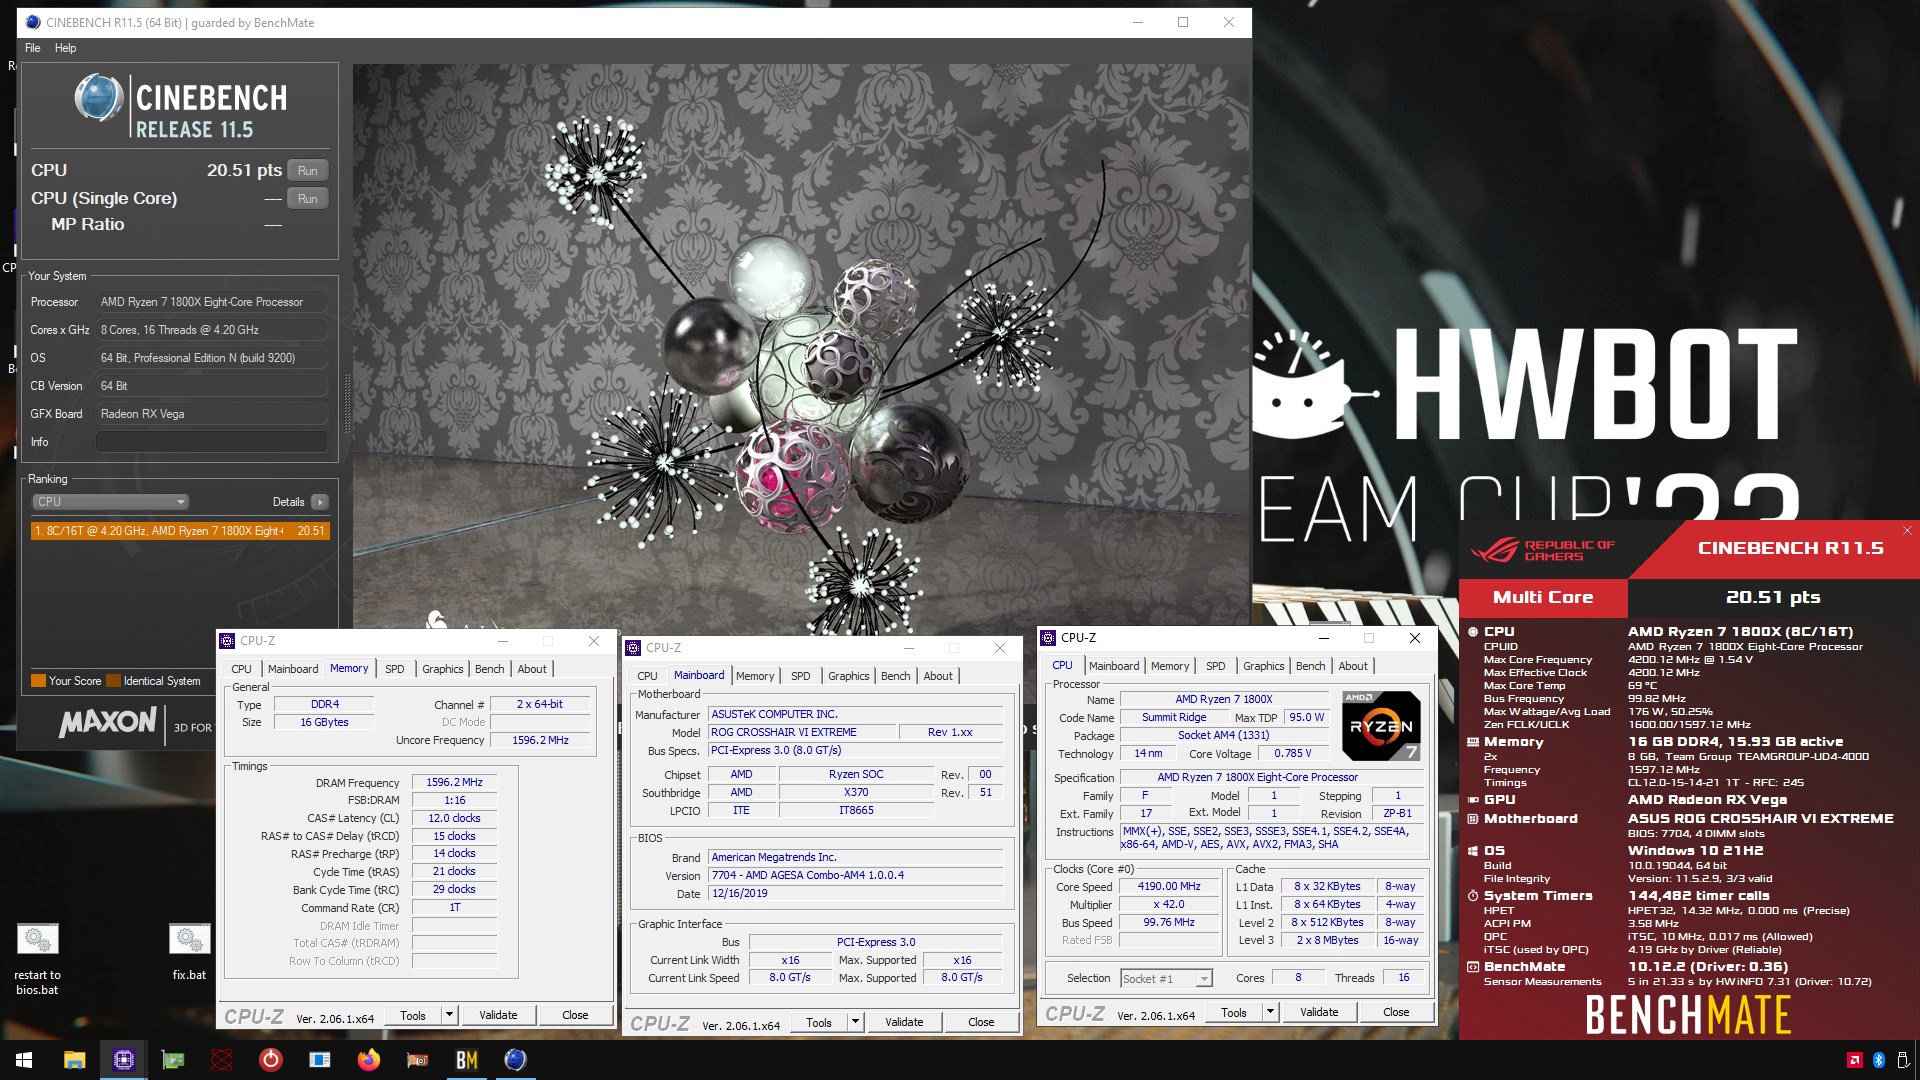1920x1080 pixels.
Task: Expand the Tools arrow in the Mainboard CPU-Z window
Action: (x=855, y=1022)
